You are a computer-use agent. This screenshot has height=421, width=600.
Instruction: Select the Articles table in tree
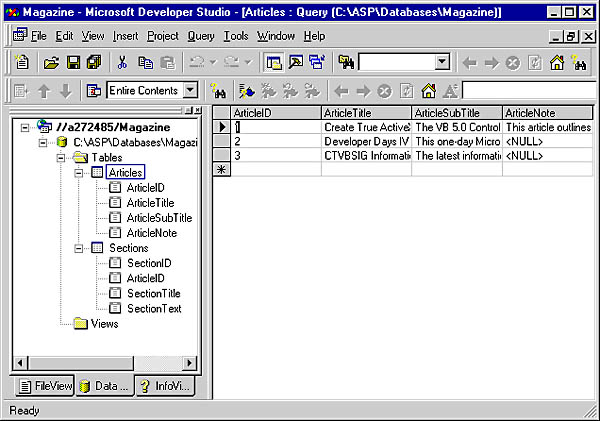[125, 173]
